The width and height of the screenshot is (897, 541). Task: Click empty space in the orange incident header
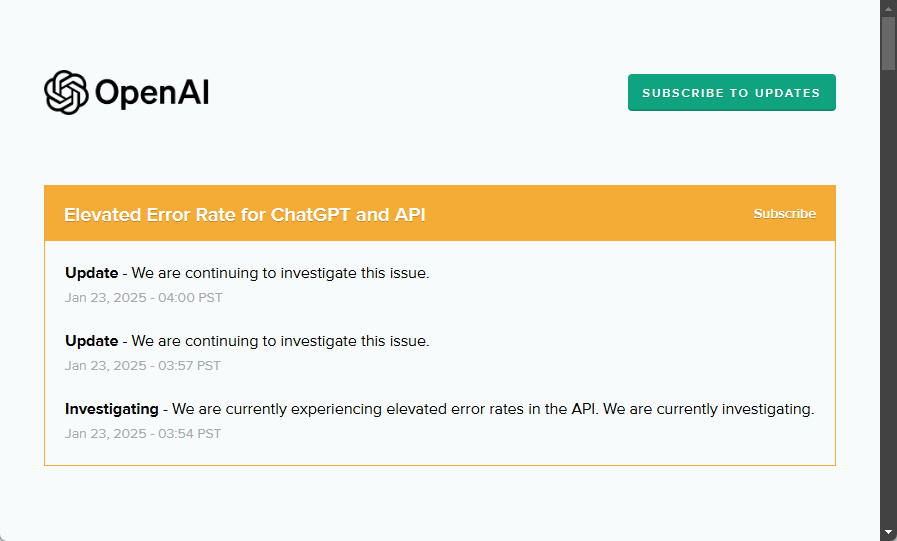[x=590, y=214]
